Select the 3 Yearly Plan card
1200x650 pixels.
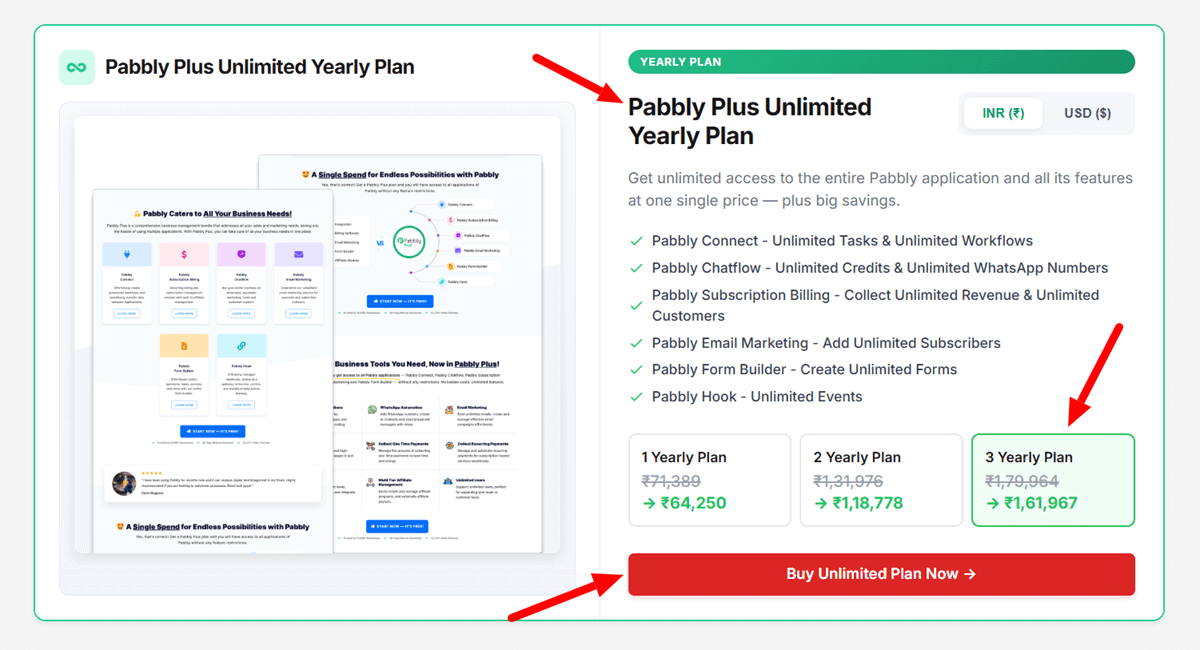click(1053, 480)
